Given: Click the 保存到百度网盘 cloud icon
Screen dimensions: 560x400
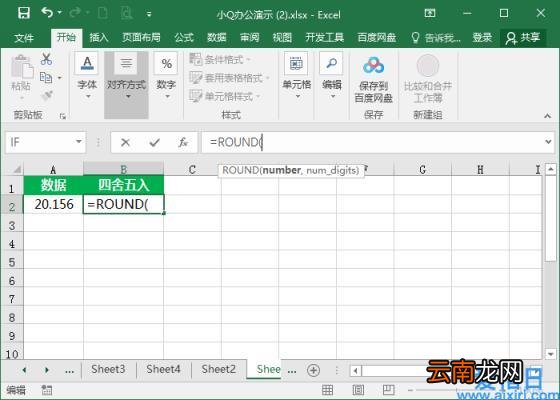Looking at the screenshot, I should (373, 66).
